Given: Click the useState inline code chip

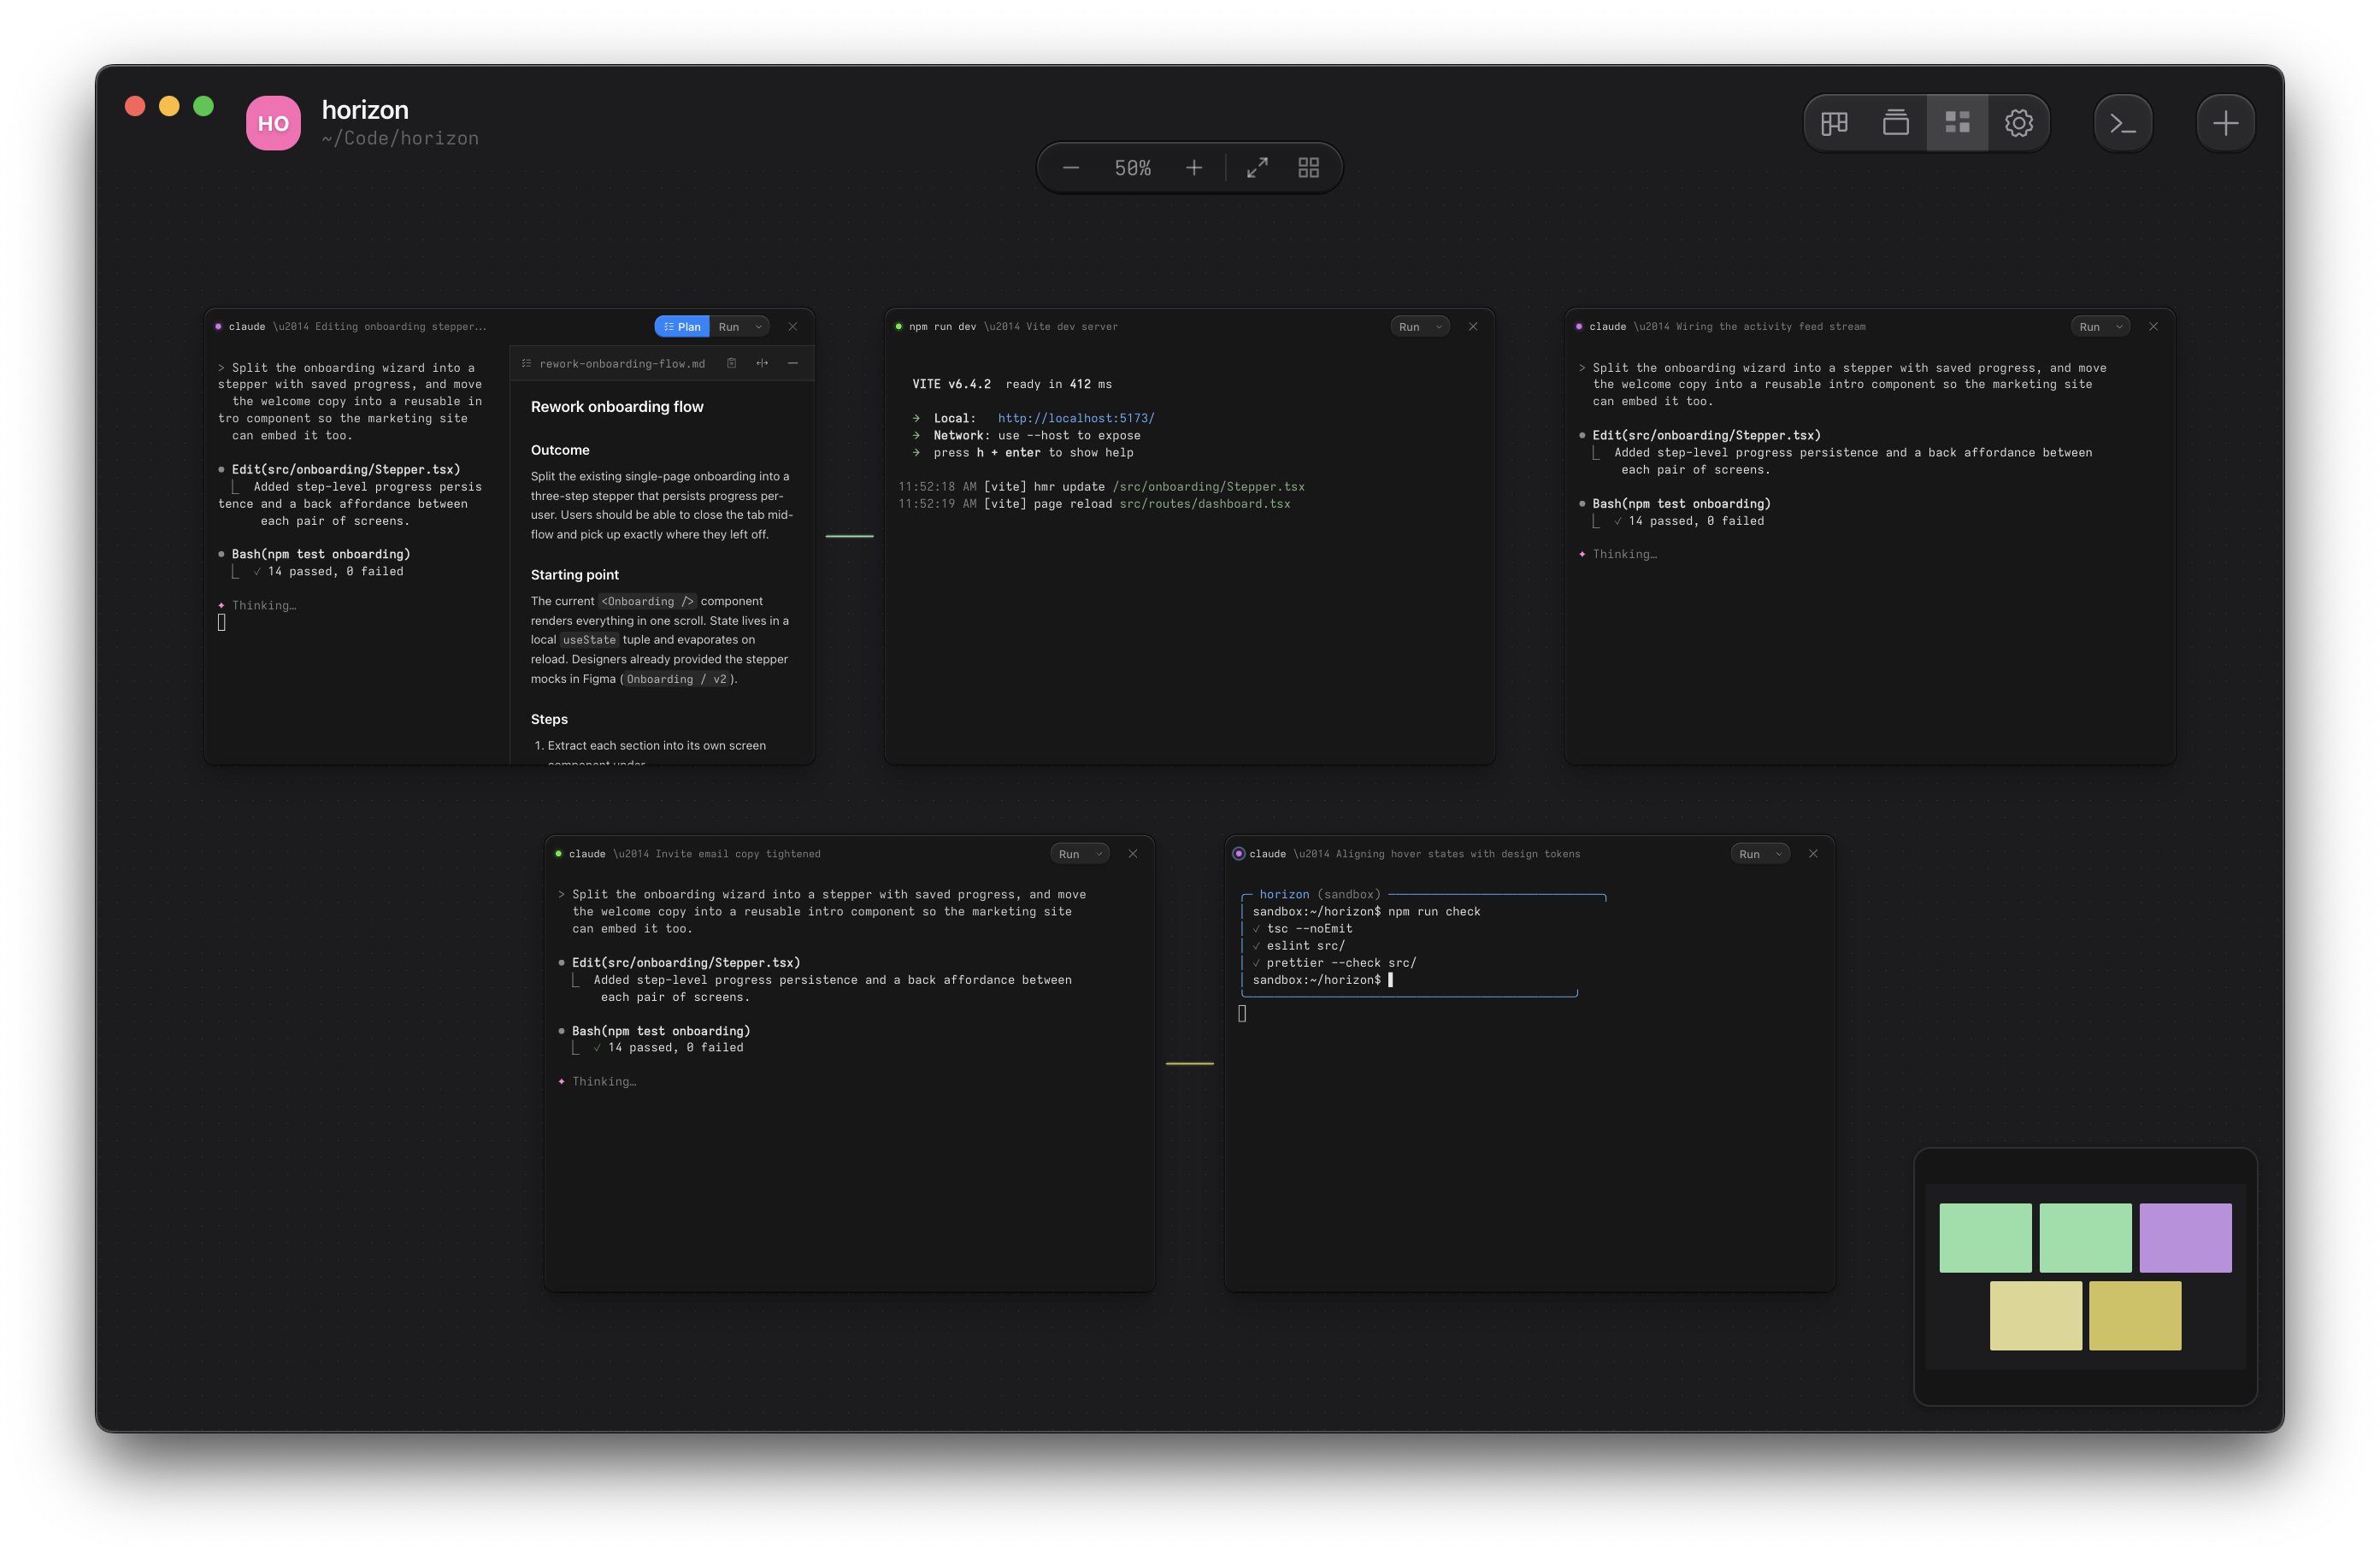Looking at the screenshot, I should click(589, 641).
